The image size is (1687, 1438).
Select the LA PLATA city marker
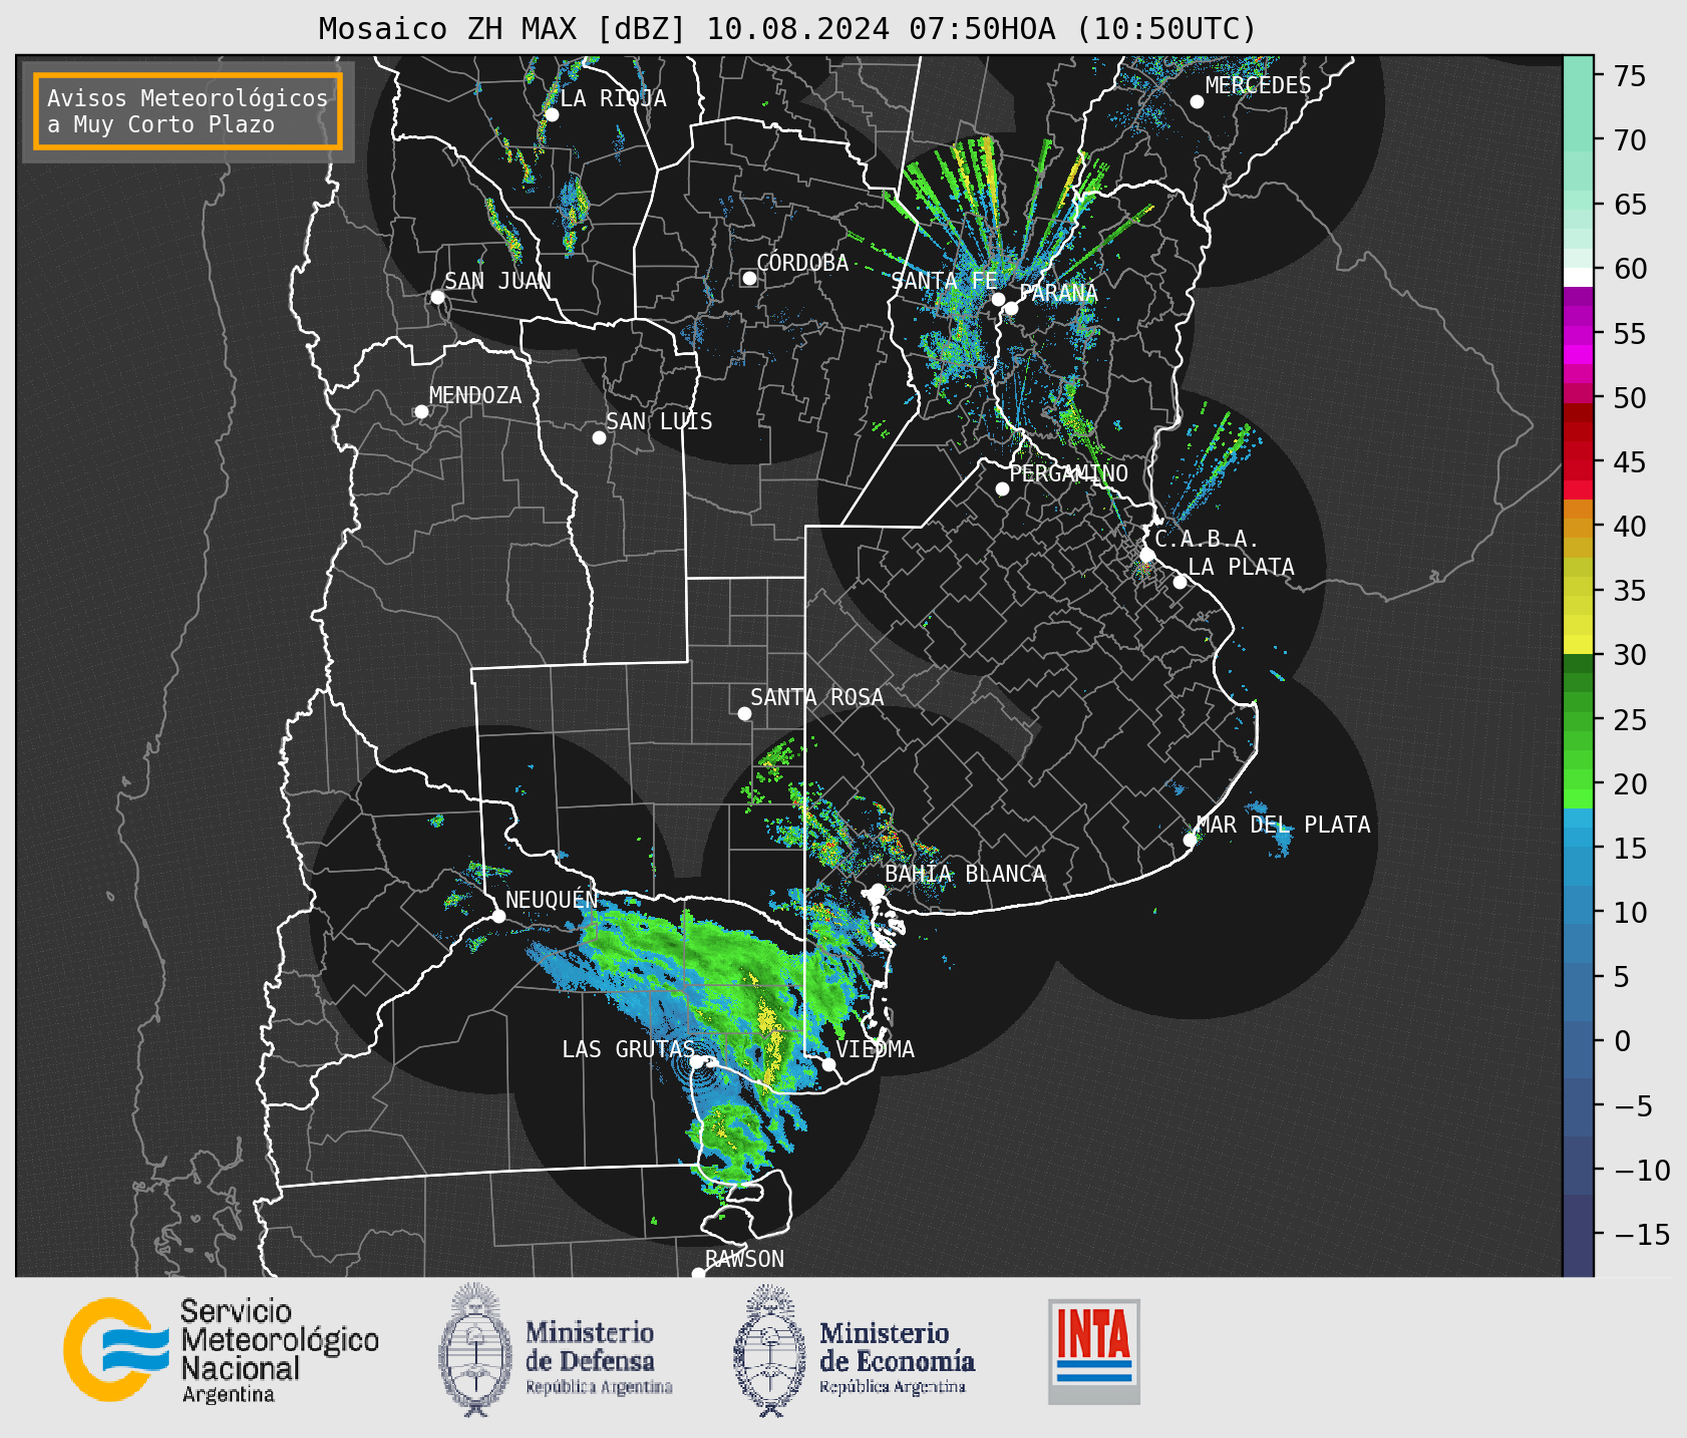coord(1180,582)
